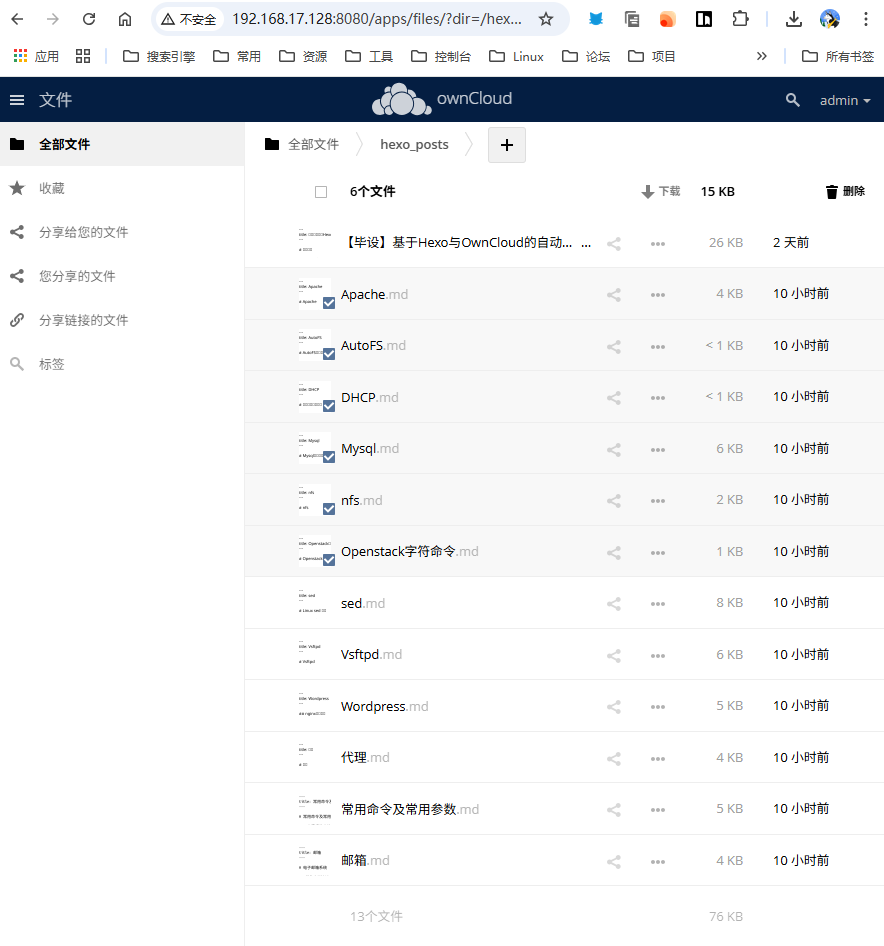Image resolution: width=884 pixels, height=946 pixels.
Task: Show more bookmarks with the chevron
Action: coord(762,56)
